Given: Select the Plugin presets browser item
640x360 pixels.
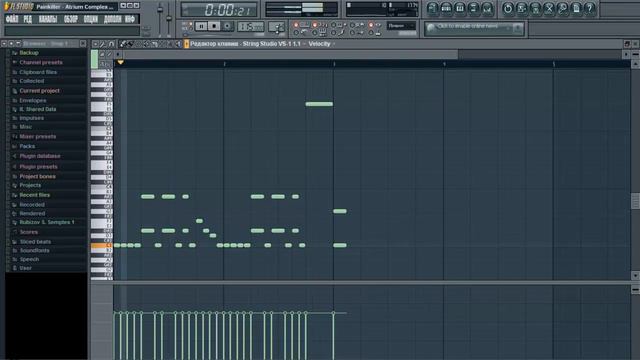Looking at the screenshot, I should [38, 167].
